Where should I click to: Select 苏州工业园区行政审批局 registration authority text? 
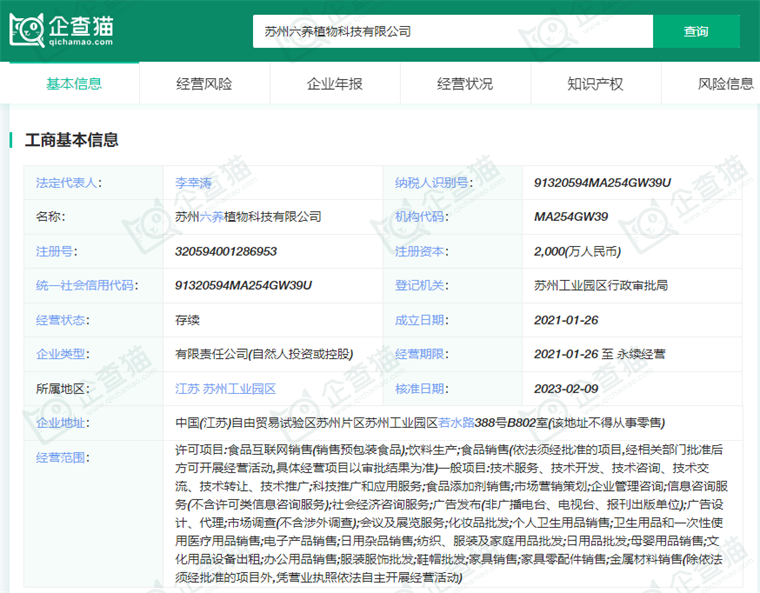(x=601, y=285)
